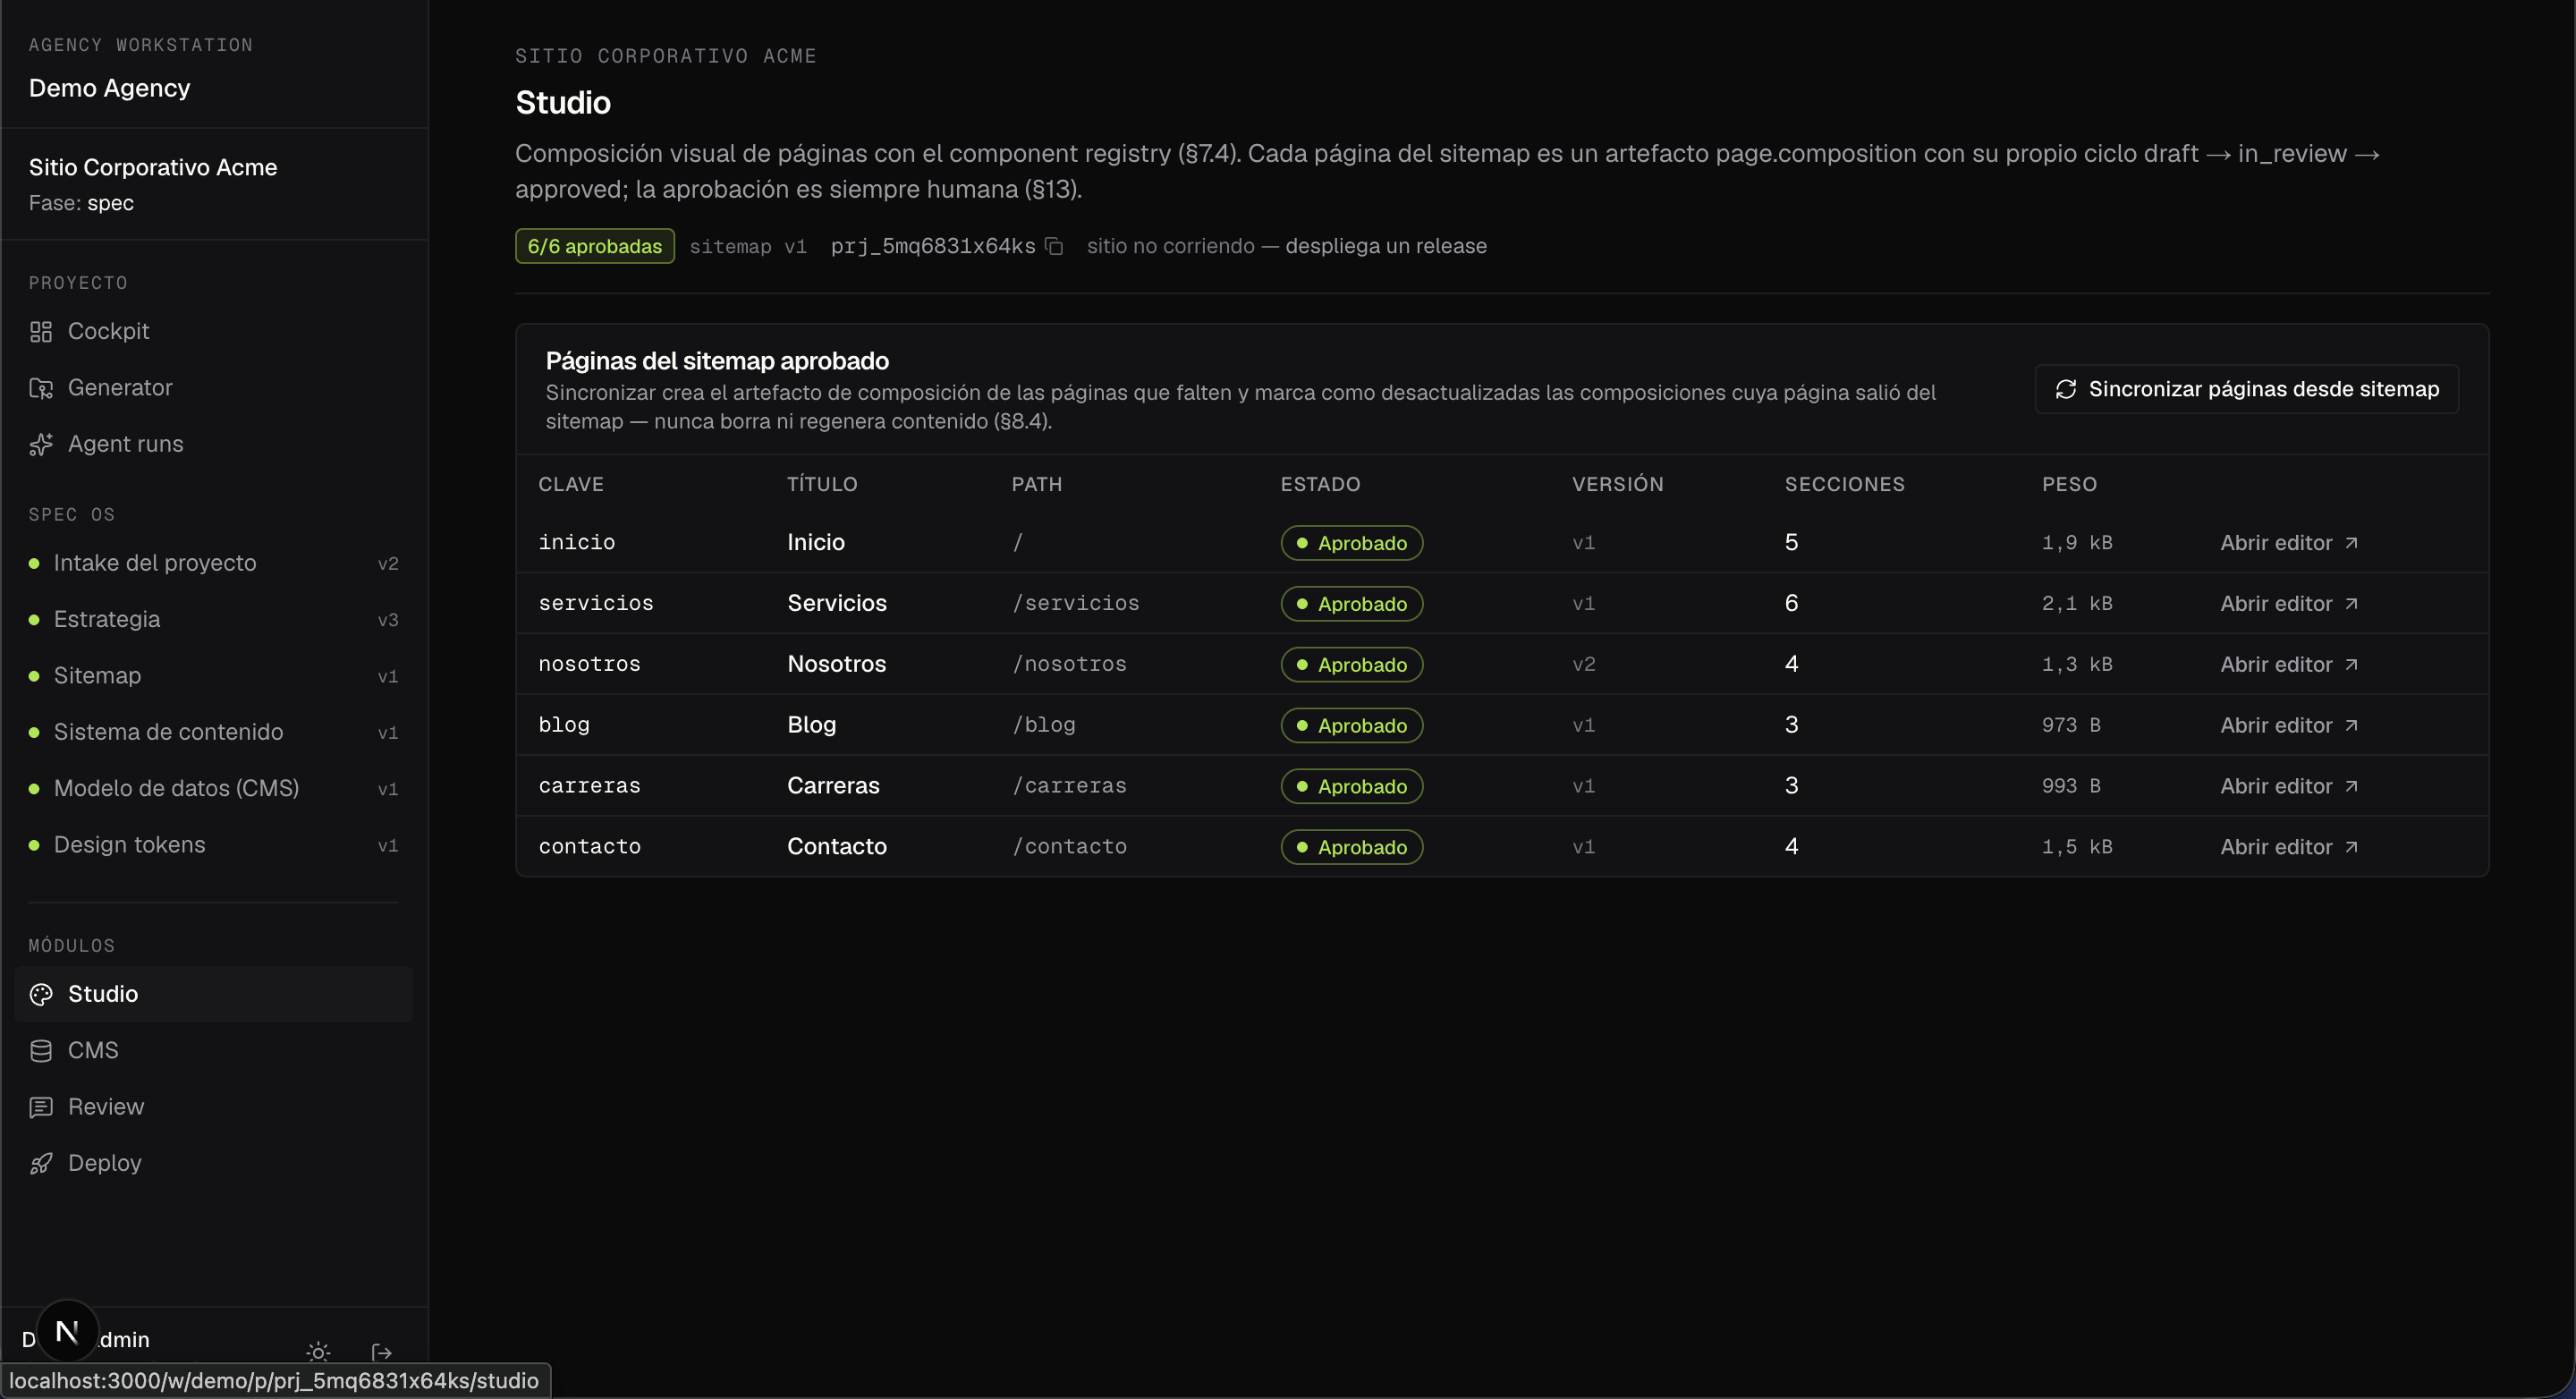This screenshot has width=2576, height=1399.
Task: Click the ESTADO column header
Action: 1320,485
